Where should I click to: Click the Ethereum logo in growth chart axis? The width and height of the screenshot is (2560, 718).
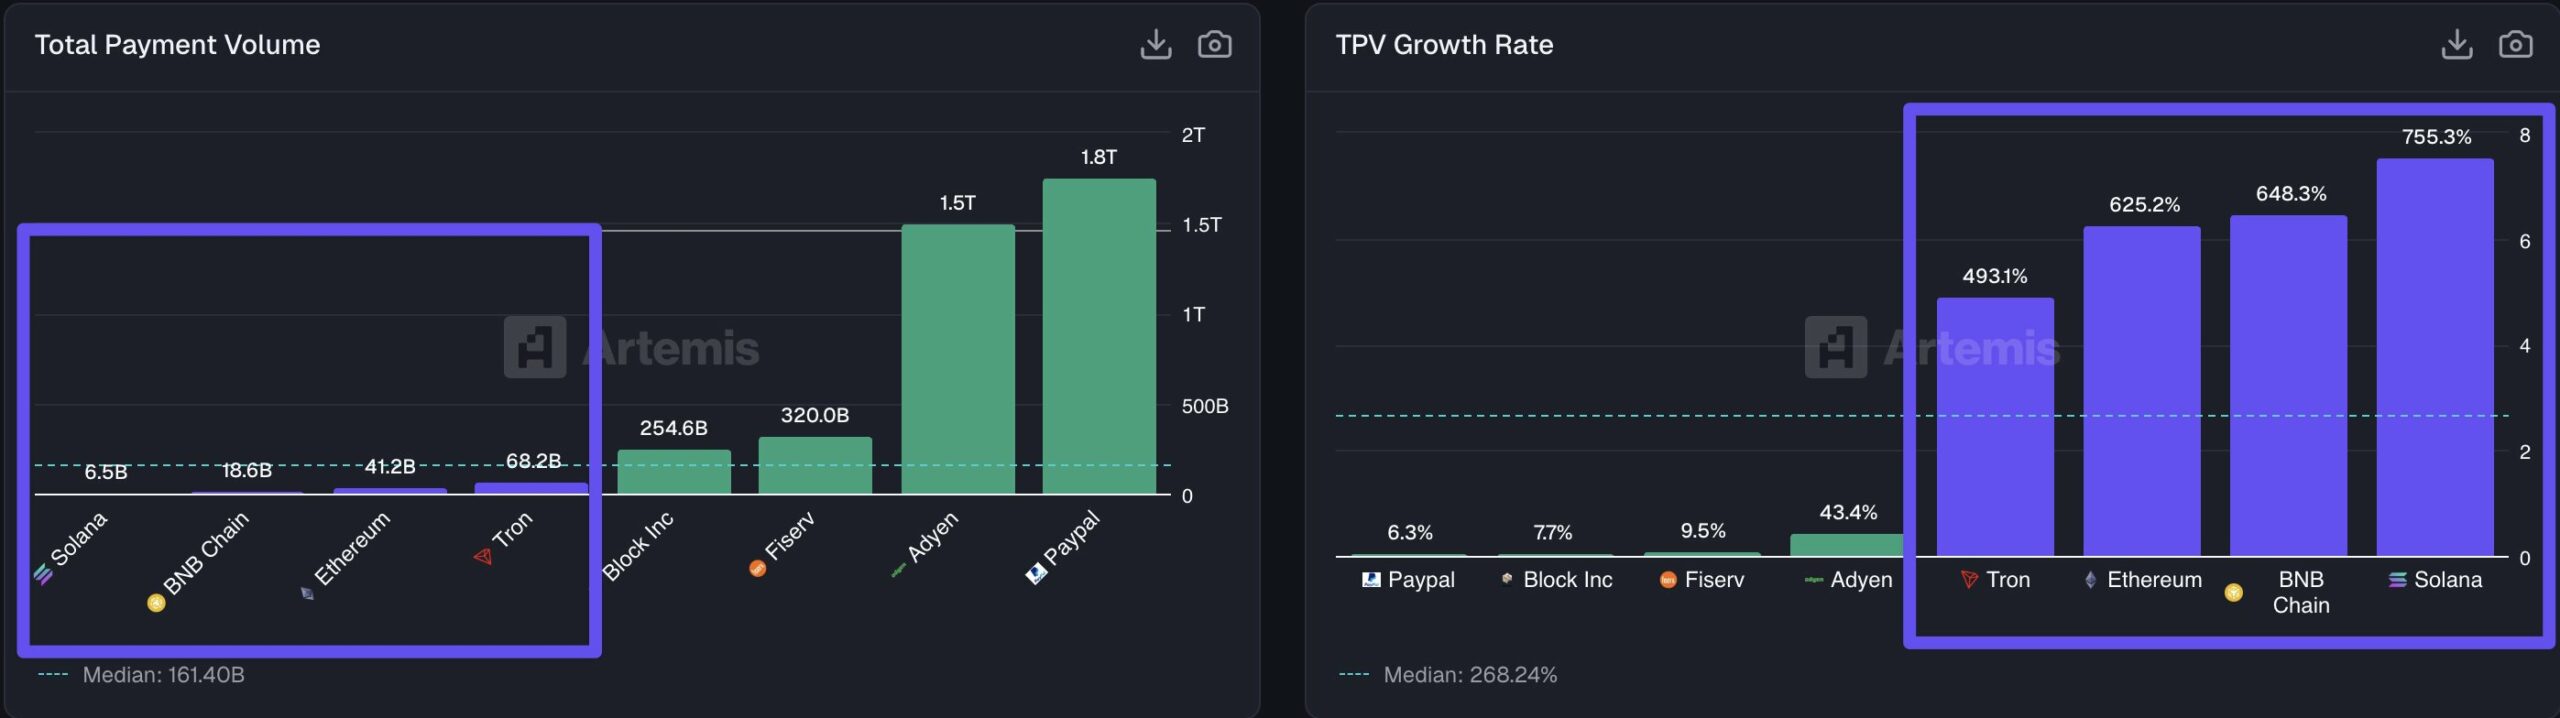[x=2090, y=580]
